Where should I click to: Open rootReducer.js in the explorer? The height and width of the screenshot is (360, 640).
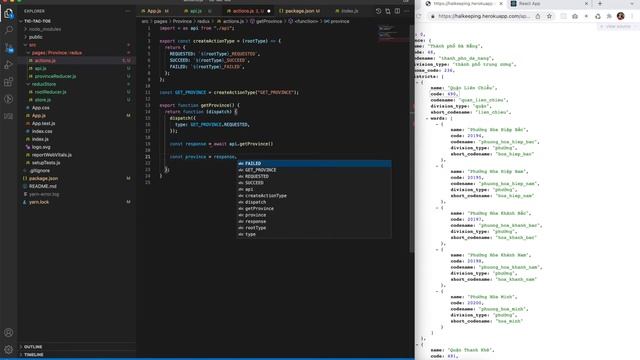(51, 92)
